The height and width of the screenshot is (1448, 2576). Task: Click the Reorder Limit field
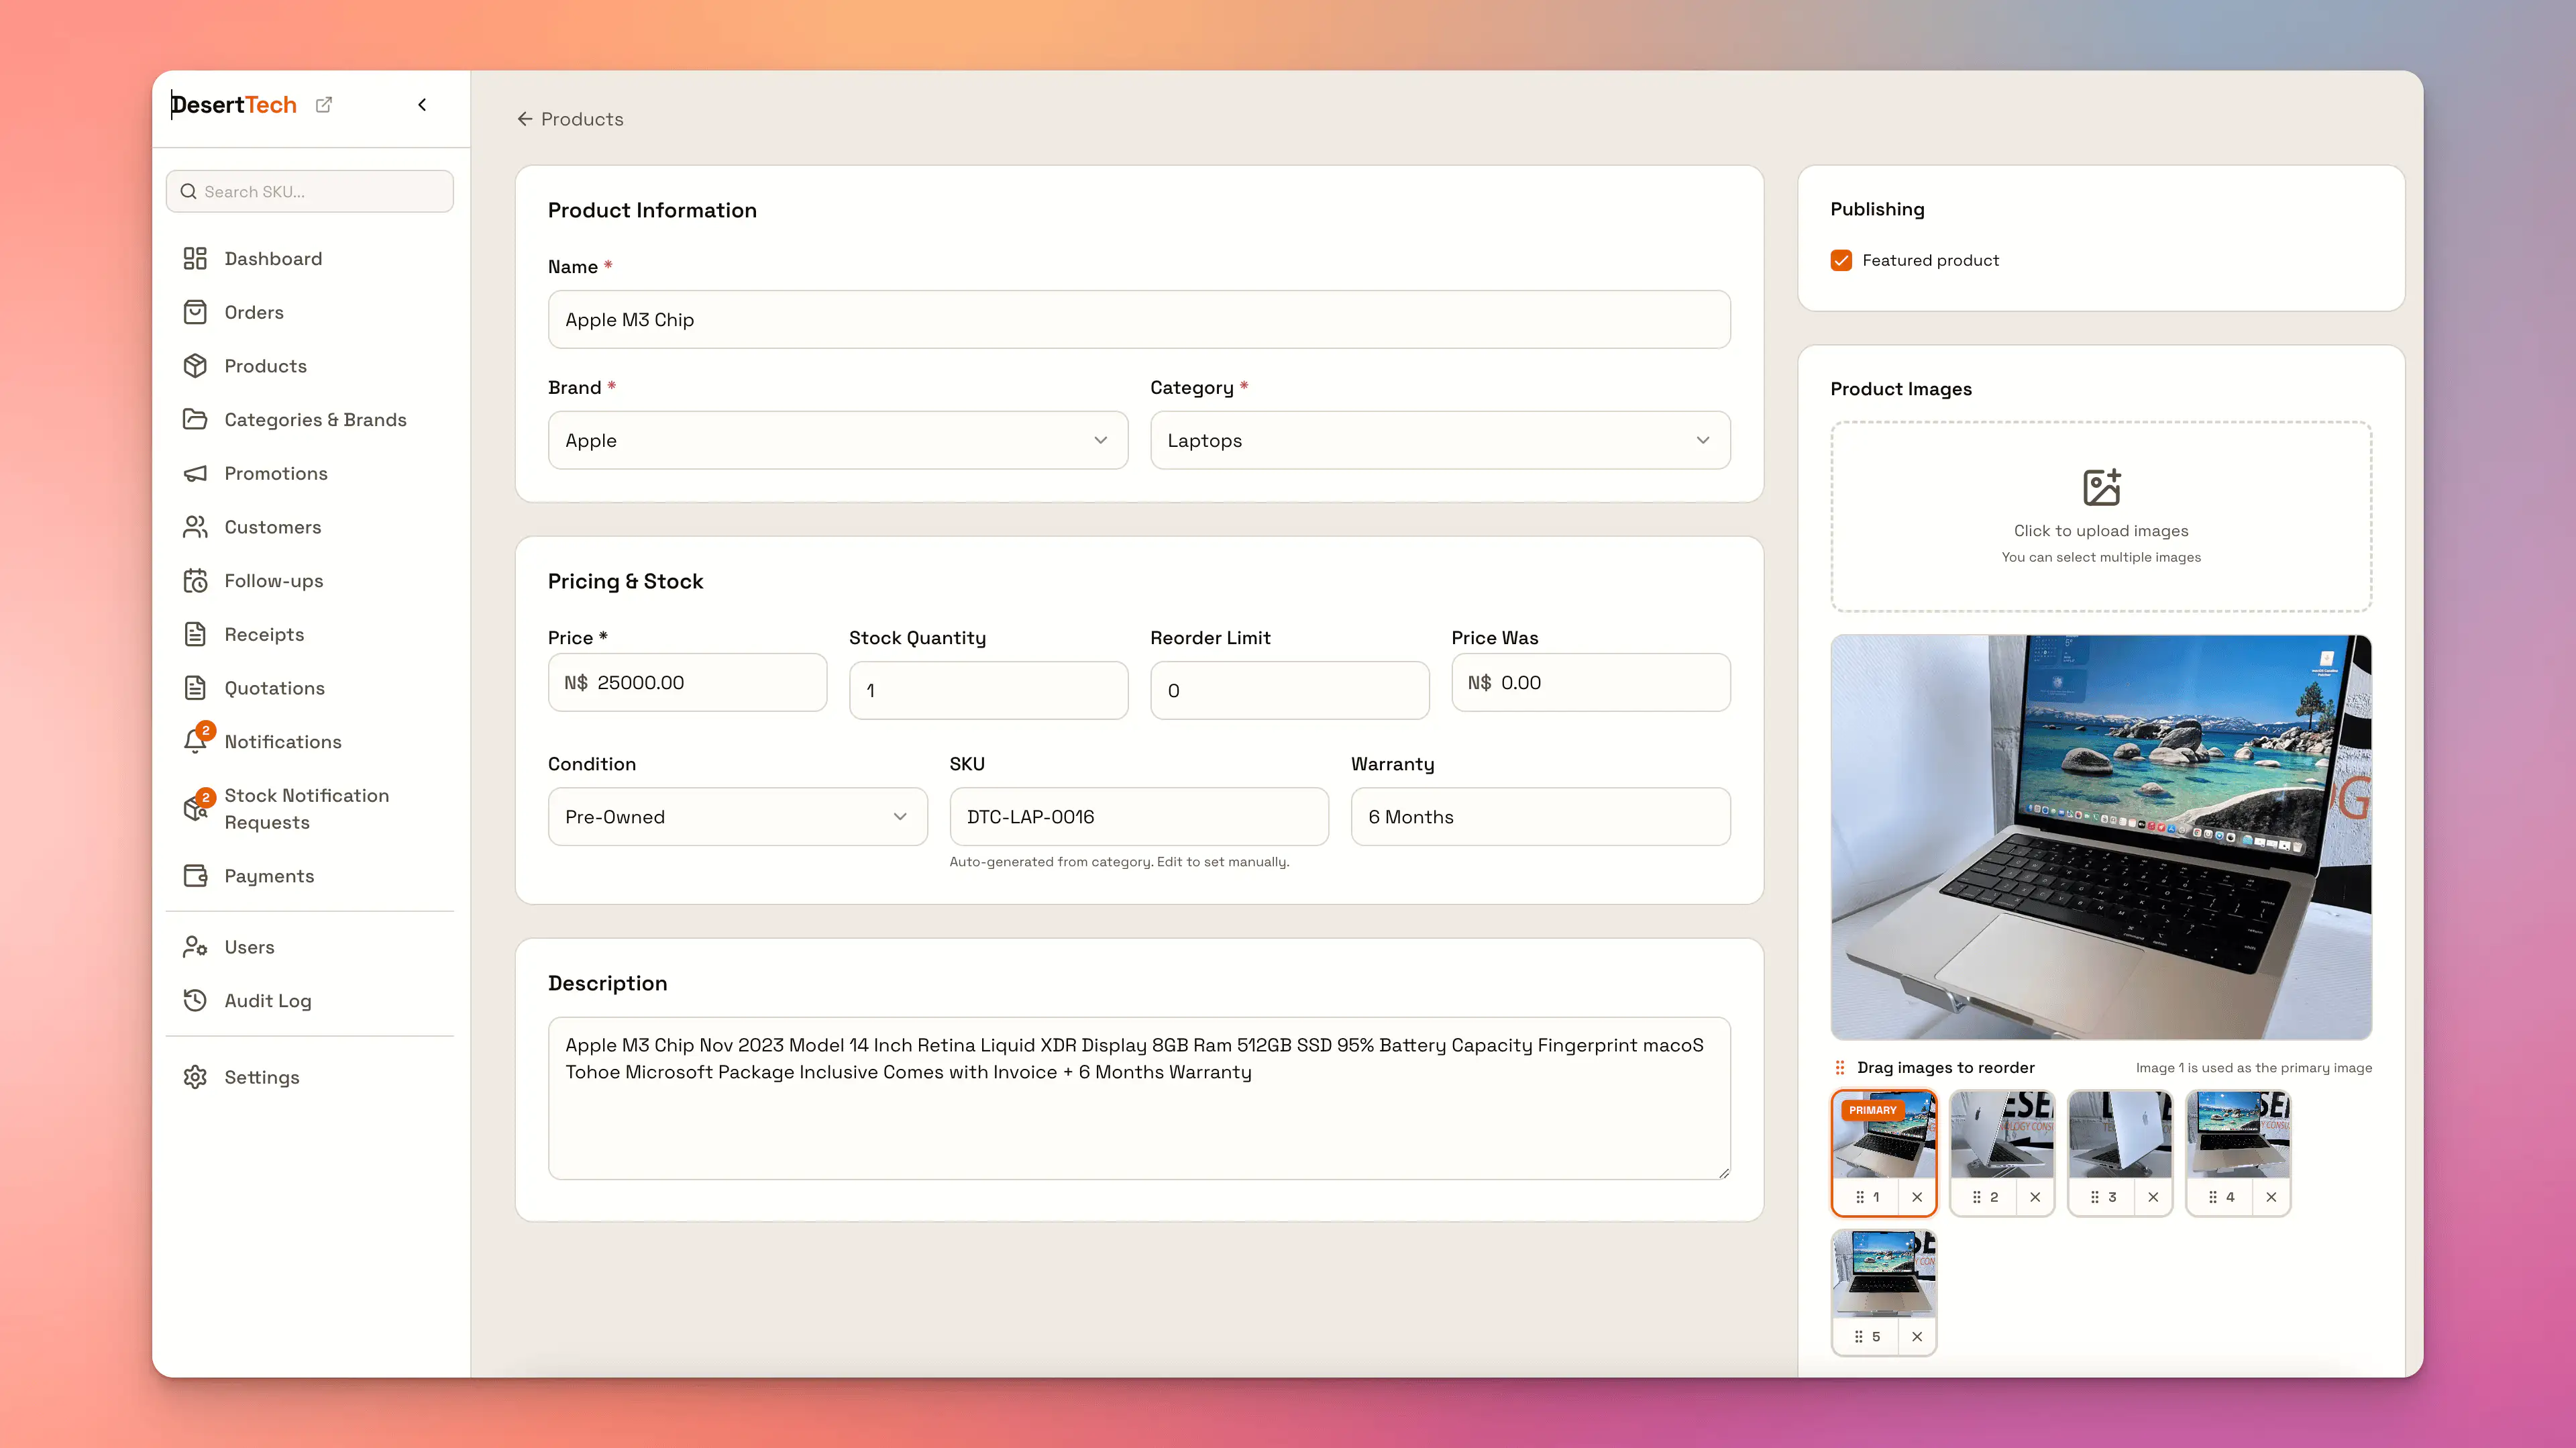point(1290,690)
